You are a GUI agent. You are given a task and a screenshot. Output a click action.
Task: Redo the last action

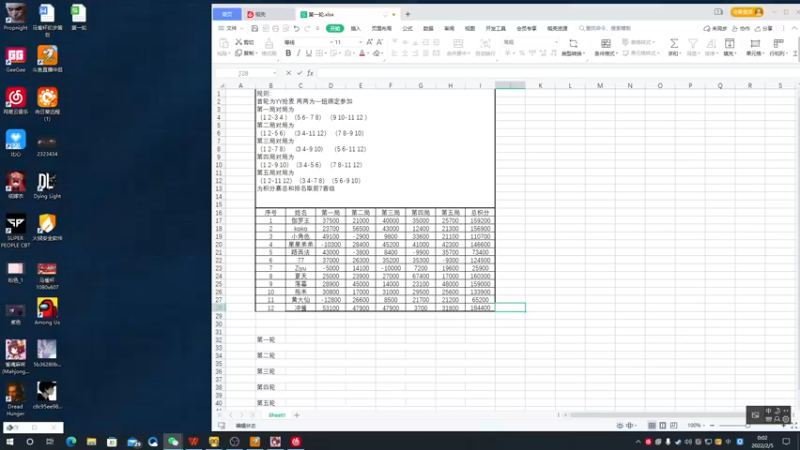coord(307,29)
